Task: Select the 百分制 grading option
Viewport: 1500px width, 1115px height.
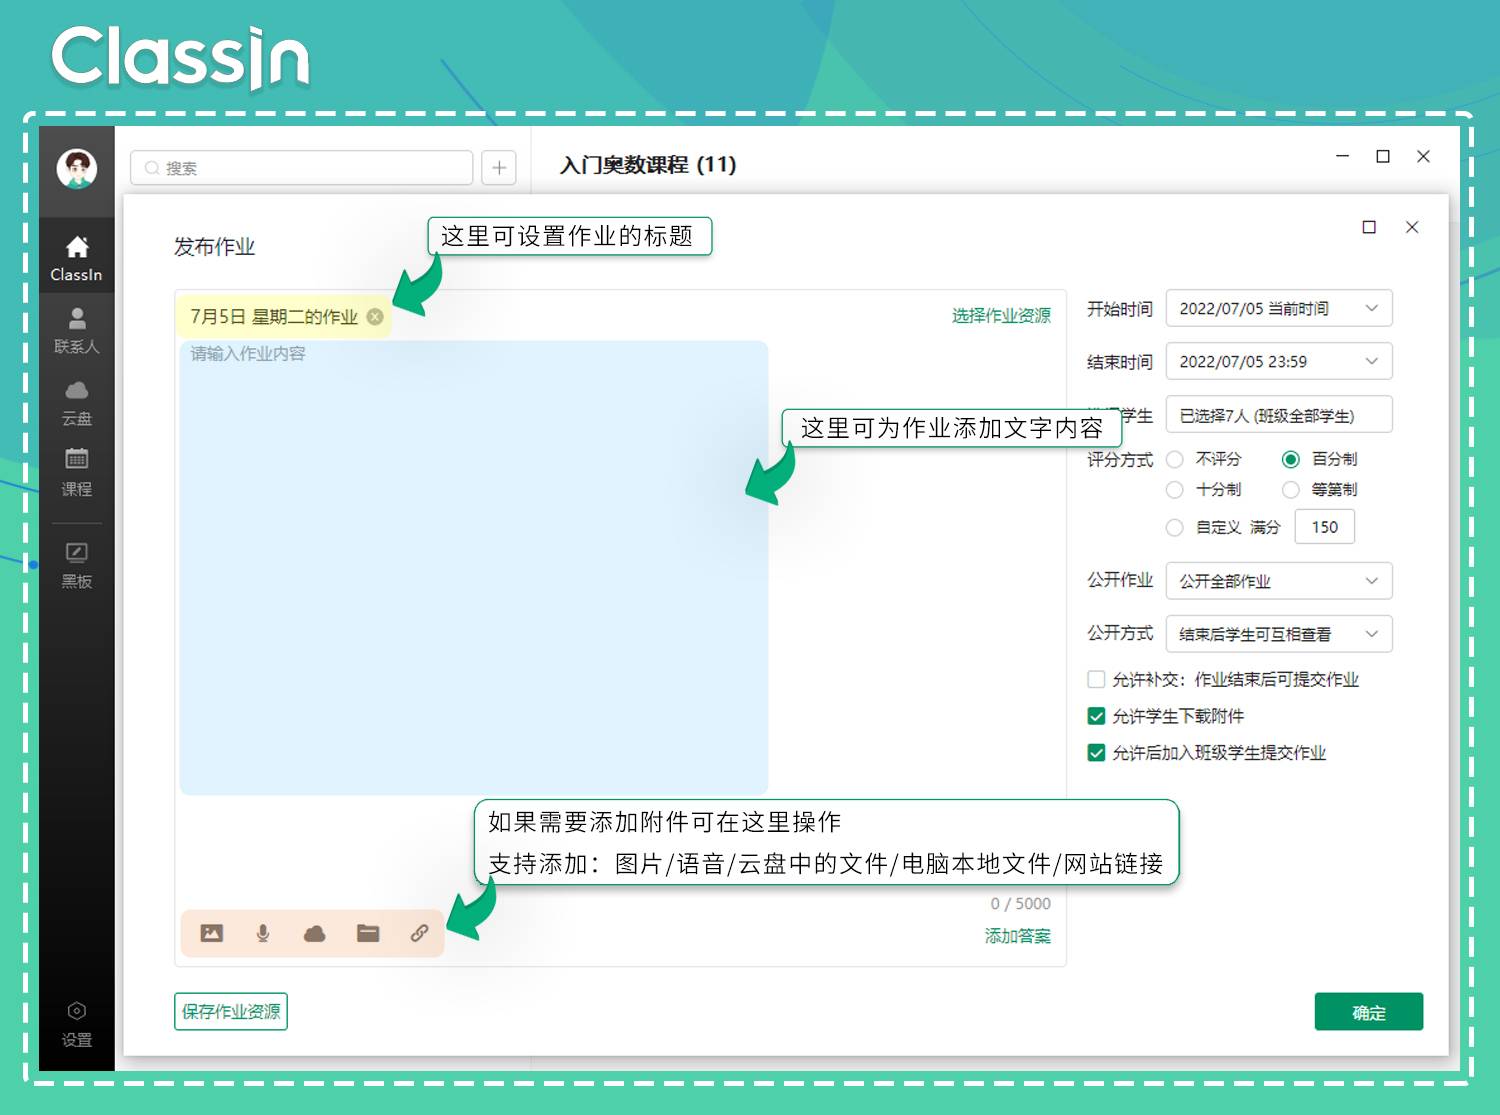Action: tap(1291, 459)
